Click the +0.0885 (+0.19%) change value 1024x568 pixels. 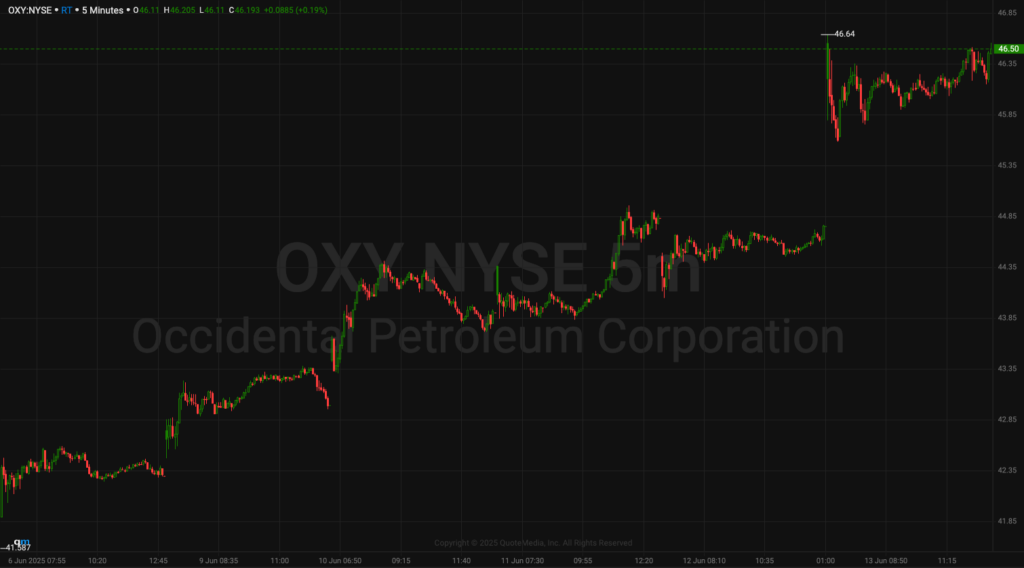296,10
